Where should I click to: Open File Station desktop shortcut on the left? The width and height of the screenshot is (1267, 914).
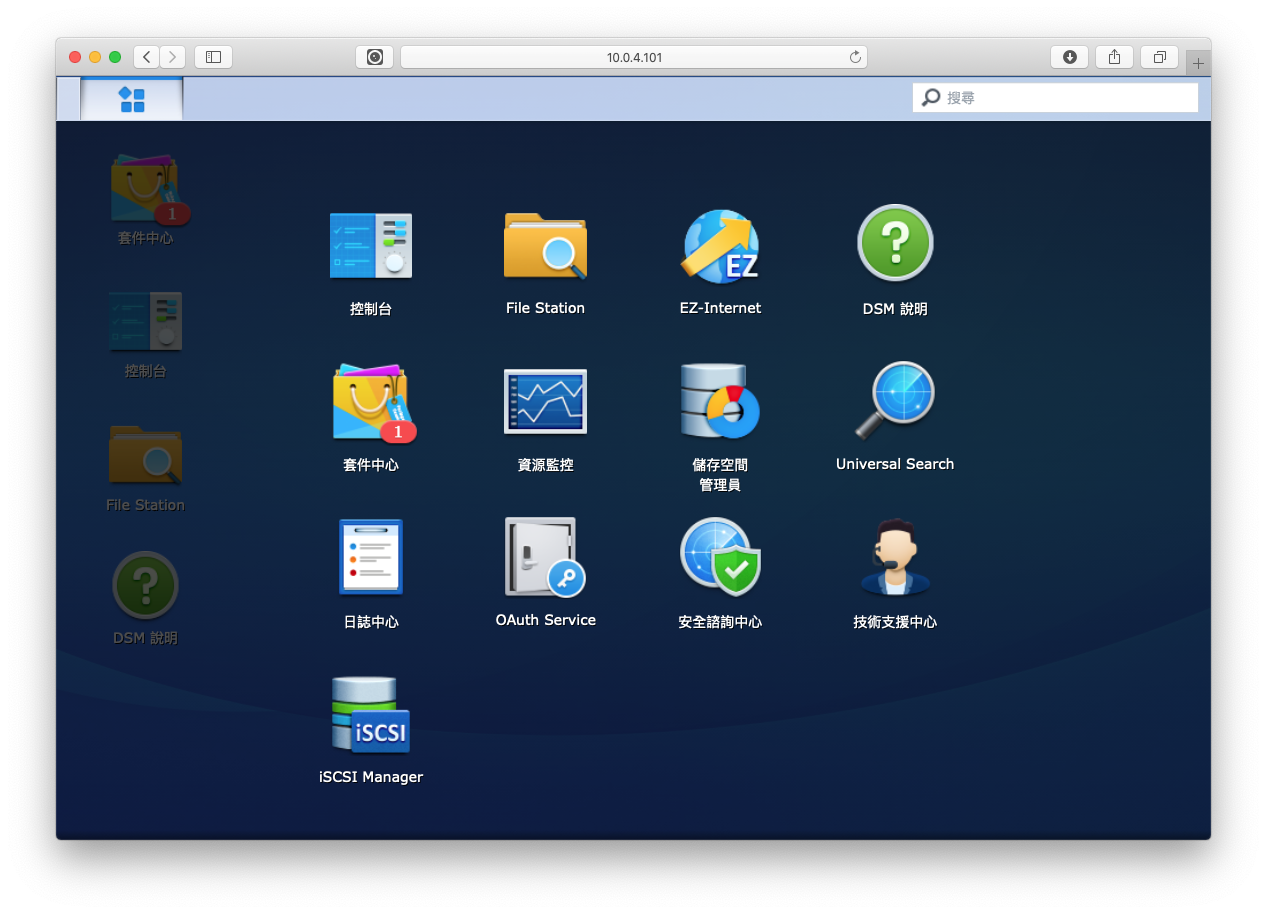[145, 455]
